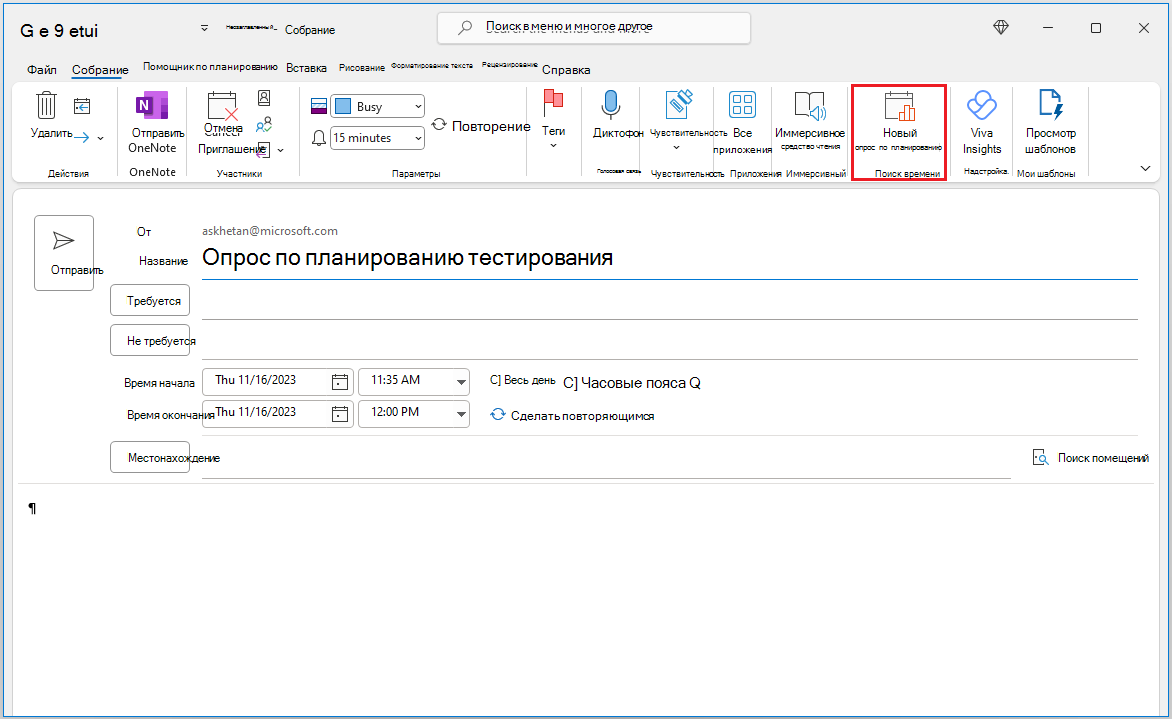Viewport: 1172px width, 719px height.
Task: Click the premium diamond icon in title bar
Action: click(x=1001, y=28)
